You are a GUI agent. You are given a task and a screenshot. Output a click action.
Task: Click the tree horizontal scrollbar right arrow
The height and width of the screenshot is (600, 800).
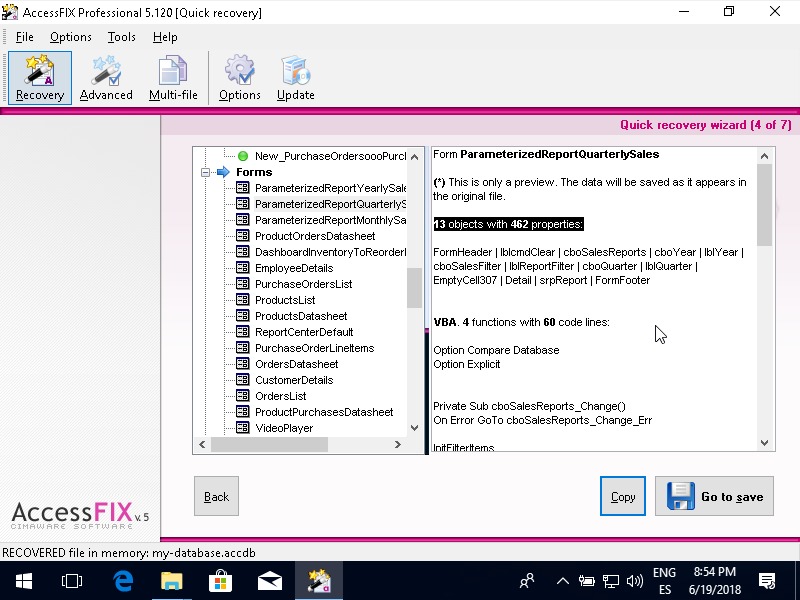point(398,444)
